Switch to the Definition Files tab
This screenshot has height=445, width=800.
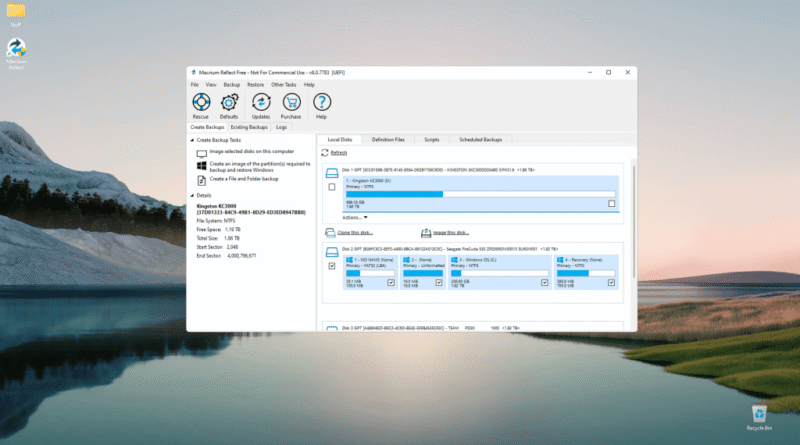tap(388, 139)
